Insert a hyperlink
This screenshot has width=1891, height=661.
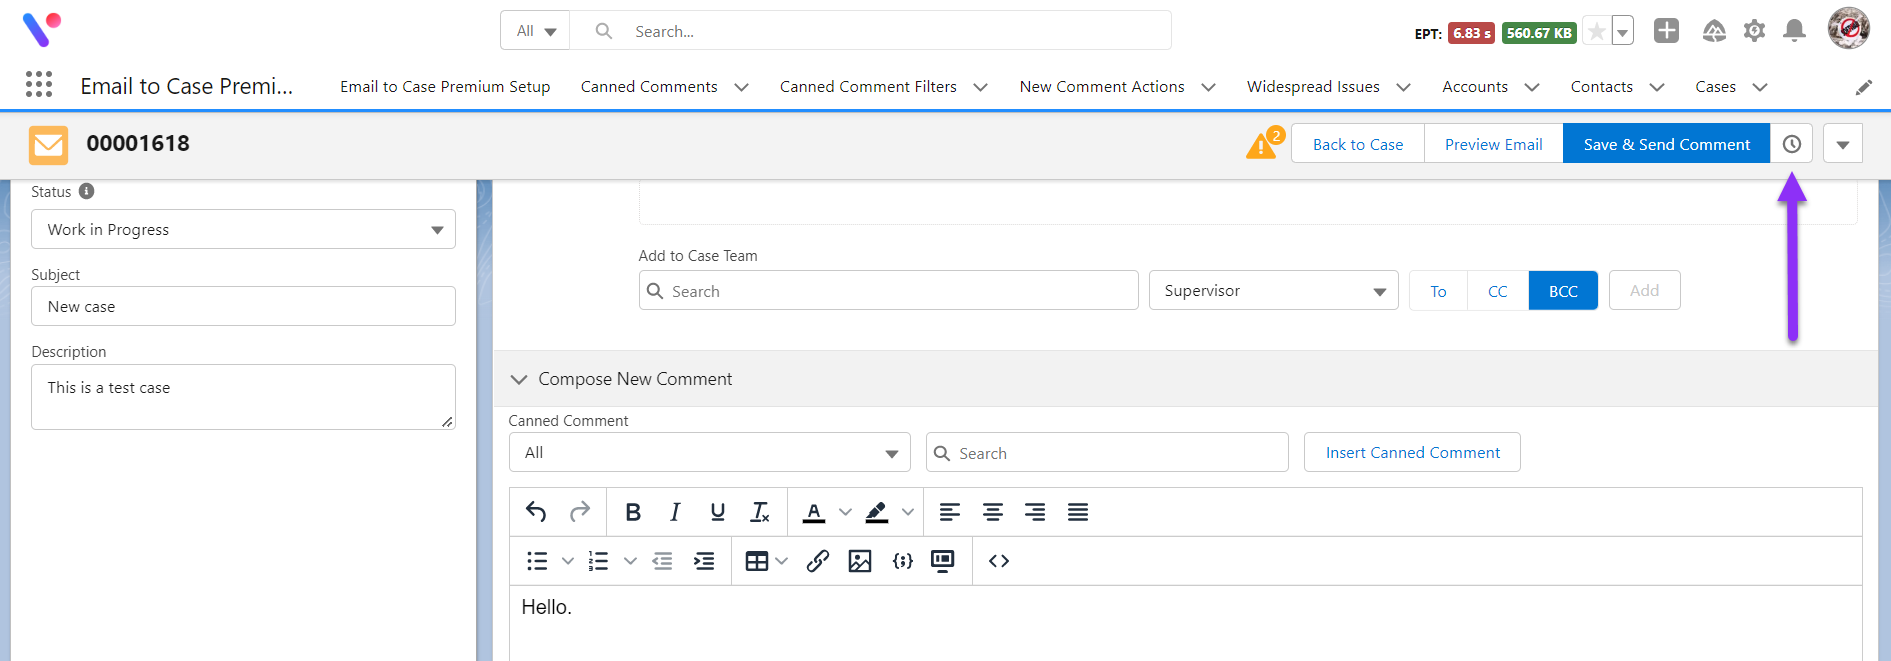[817, 561]
